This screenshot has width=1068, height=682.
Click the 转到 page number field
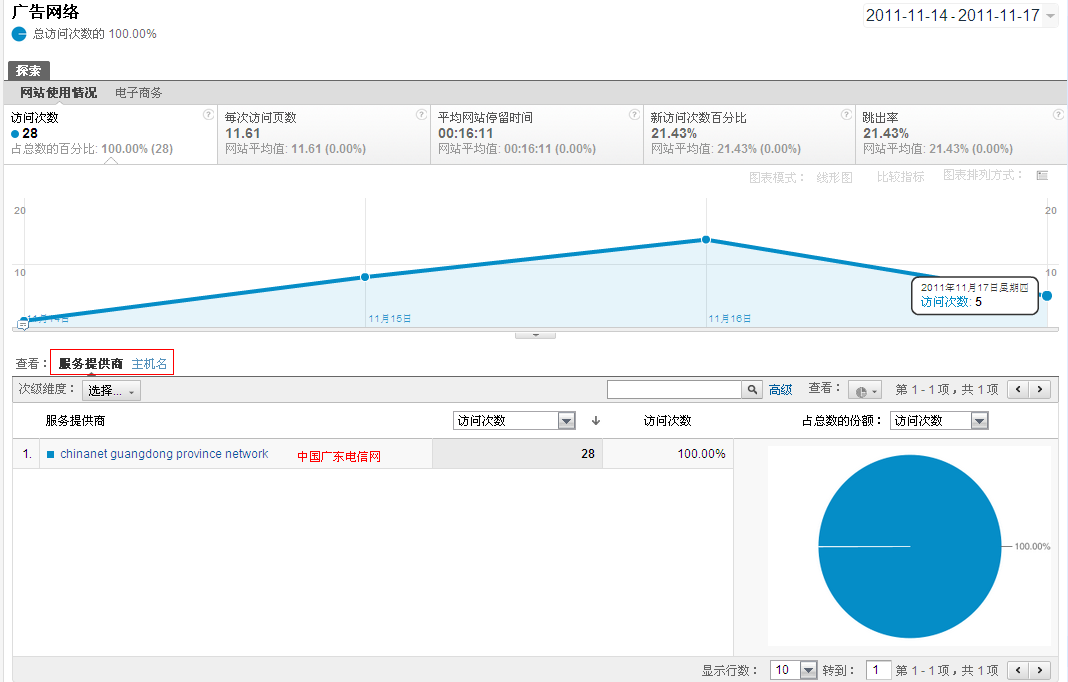coord(879,670)
